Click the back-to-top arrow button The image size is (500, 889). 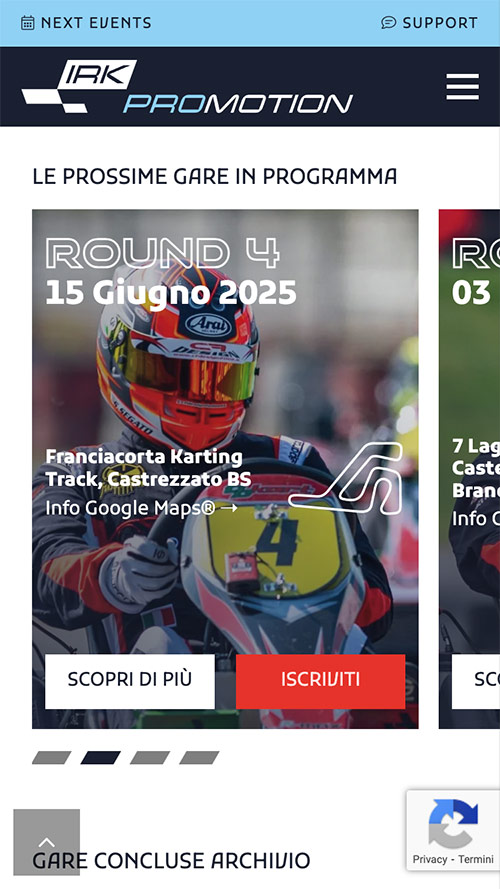click(x=46, y=842)
